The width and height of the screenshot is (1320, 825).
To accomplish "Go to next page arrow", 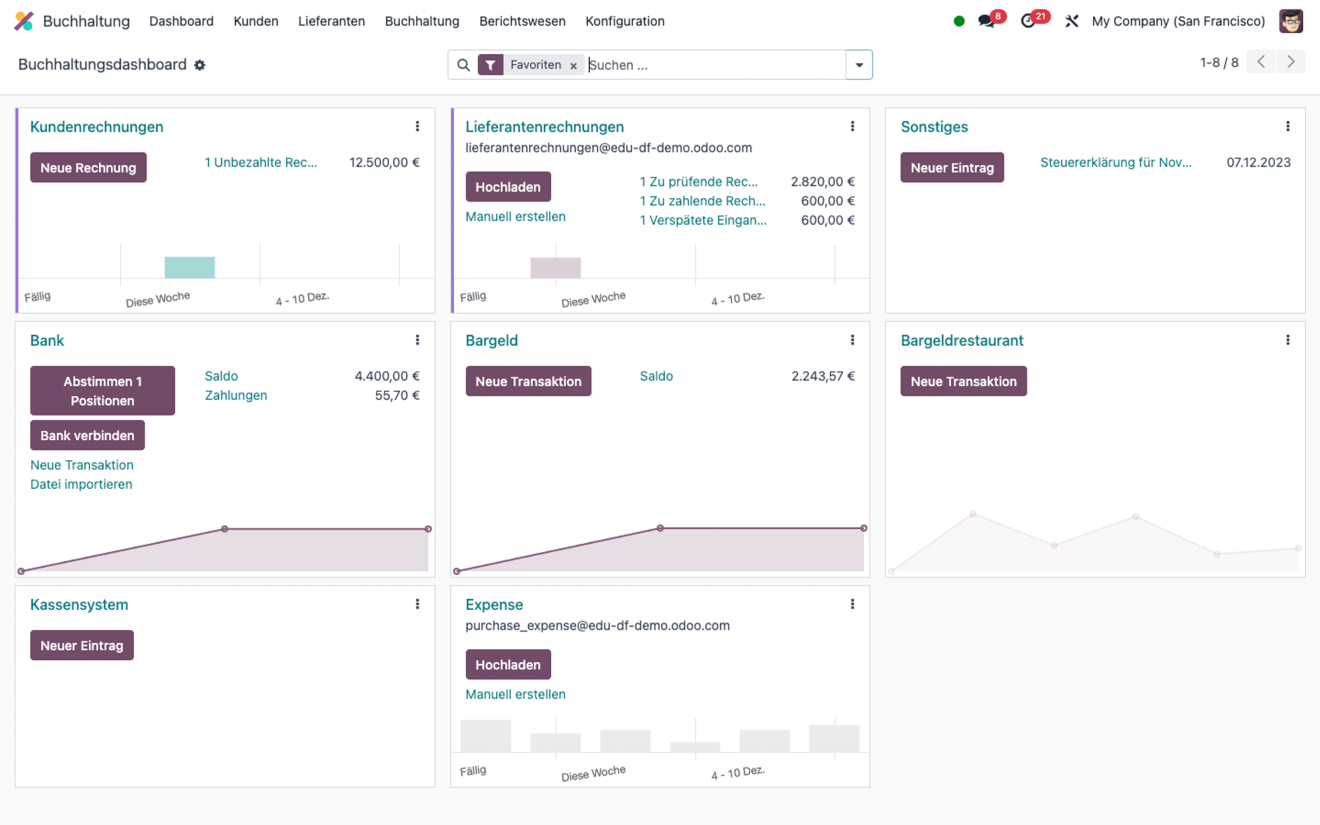I will coord(1291,62).
